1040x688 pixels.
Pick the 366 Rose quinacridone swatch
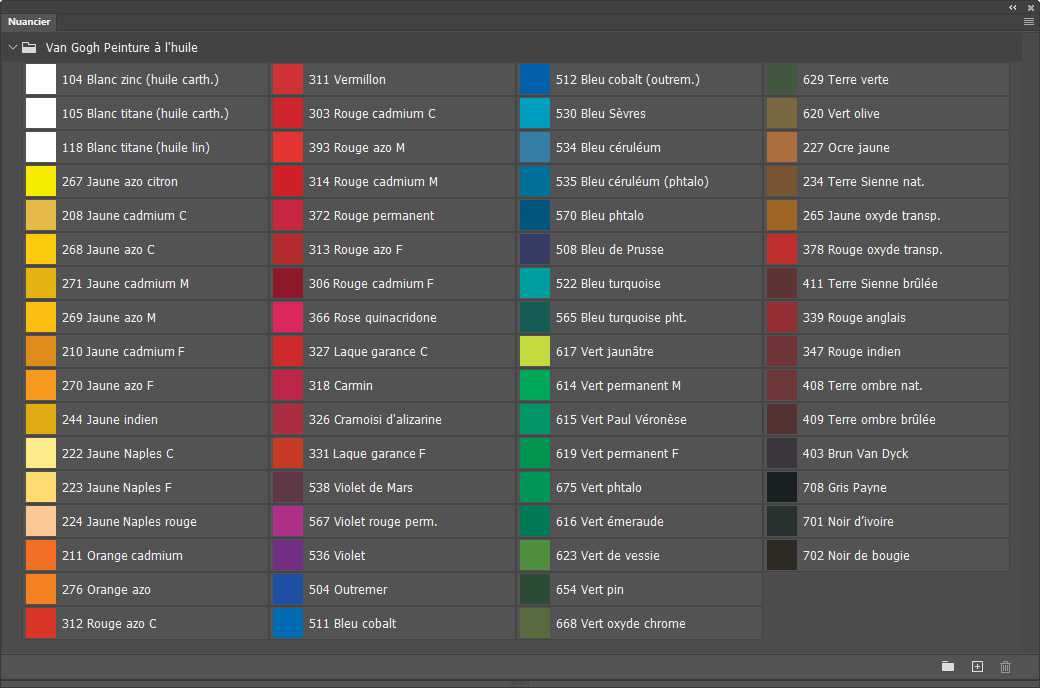pyautogui.click(x=393, y=318)
